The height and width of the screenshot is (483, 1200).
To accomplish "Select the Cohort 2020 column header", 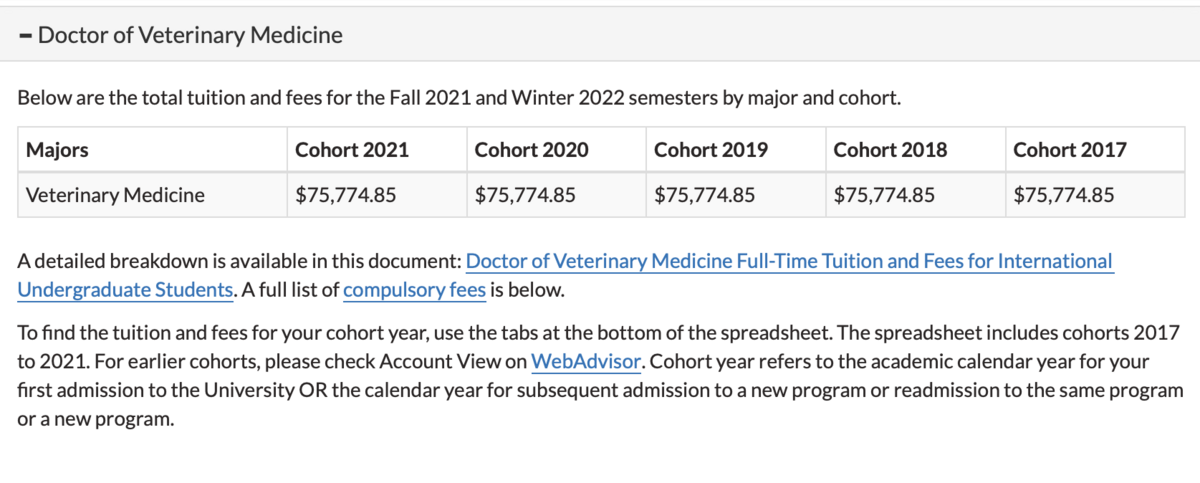I will coord(531,150).
